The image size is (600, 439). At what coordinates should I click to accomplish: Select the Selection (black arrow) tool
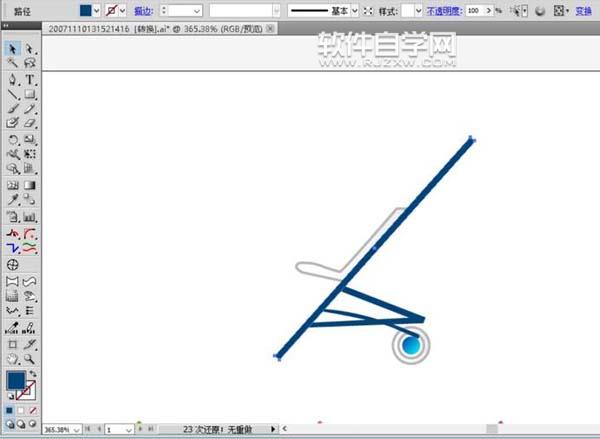(x=13, y=49)
